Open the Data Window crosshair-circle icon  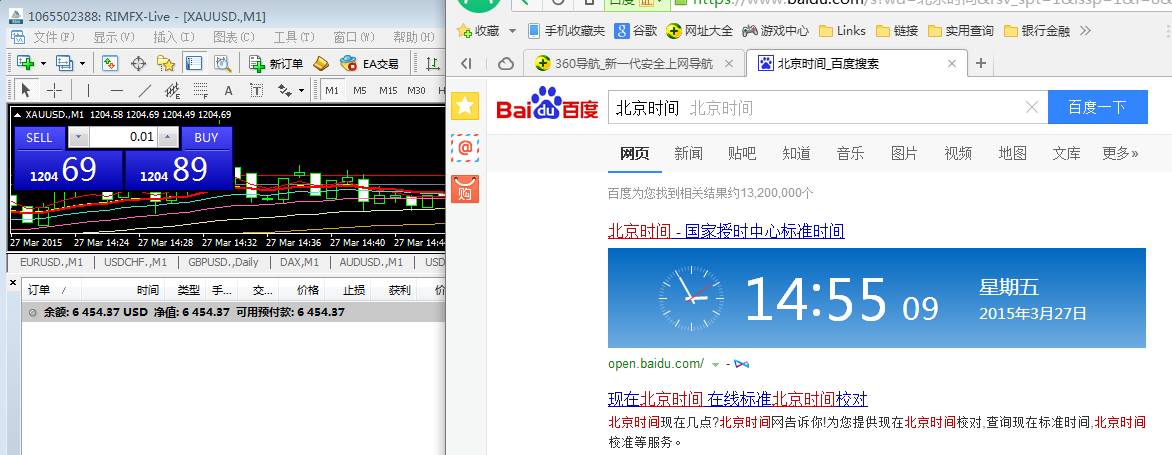pos(138,64)
